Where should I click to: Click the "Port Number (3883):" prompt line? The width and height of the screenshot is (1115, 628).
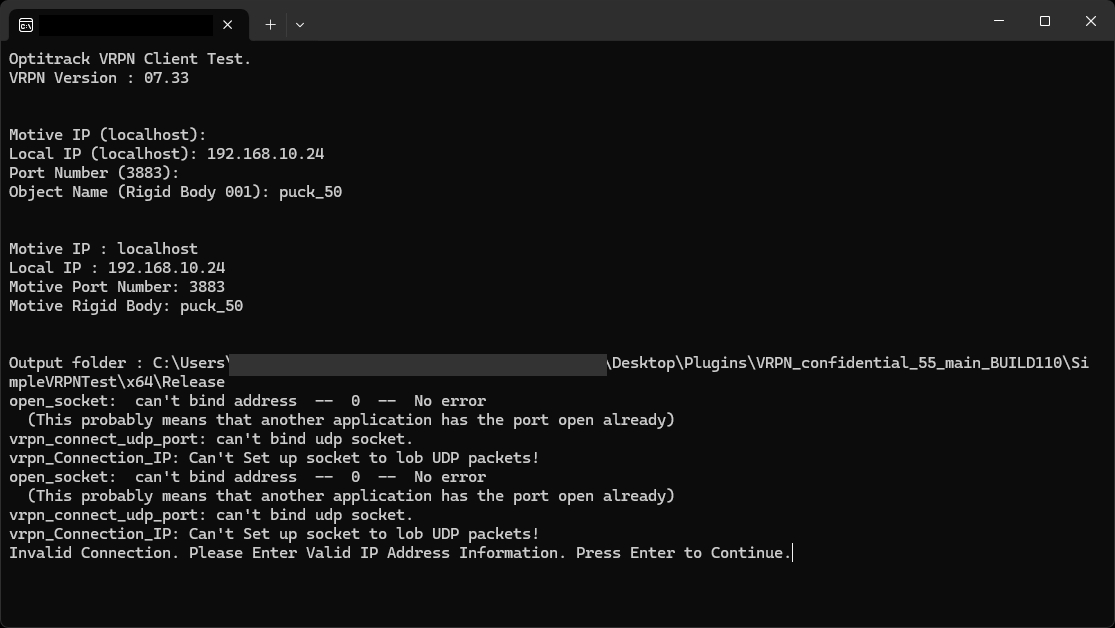click(94, 173)
